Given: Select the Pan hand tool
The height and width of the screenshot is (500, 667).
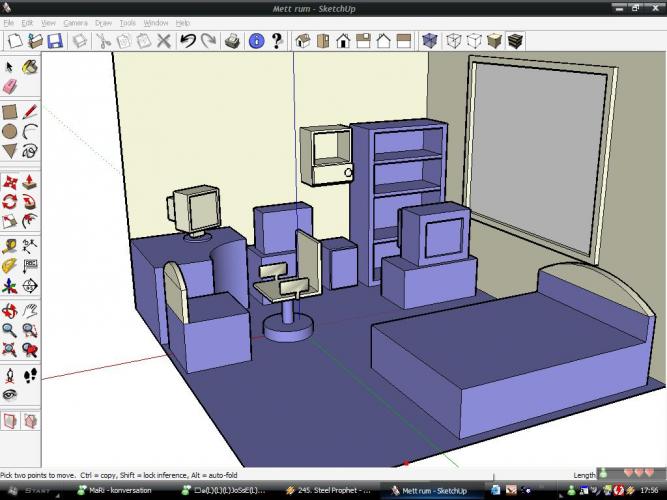Looking at the screenshot, I should click(x=30, y=310).
